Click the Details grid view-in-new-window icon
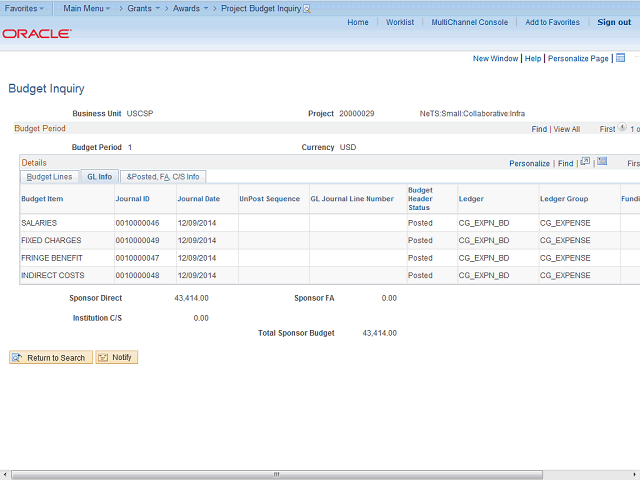Viewport: 640px width, 480px height. pyautogui.click(x=585, y=162)
